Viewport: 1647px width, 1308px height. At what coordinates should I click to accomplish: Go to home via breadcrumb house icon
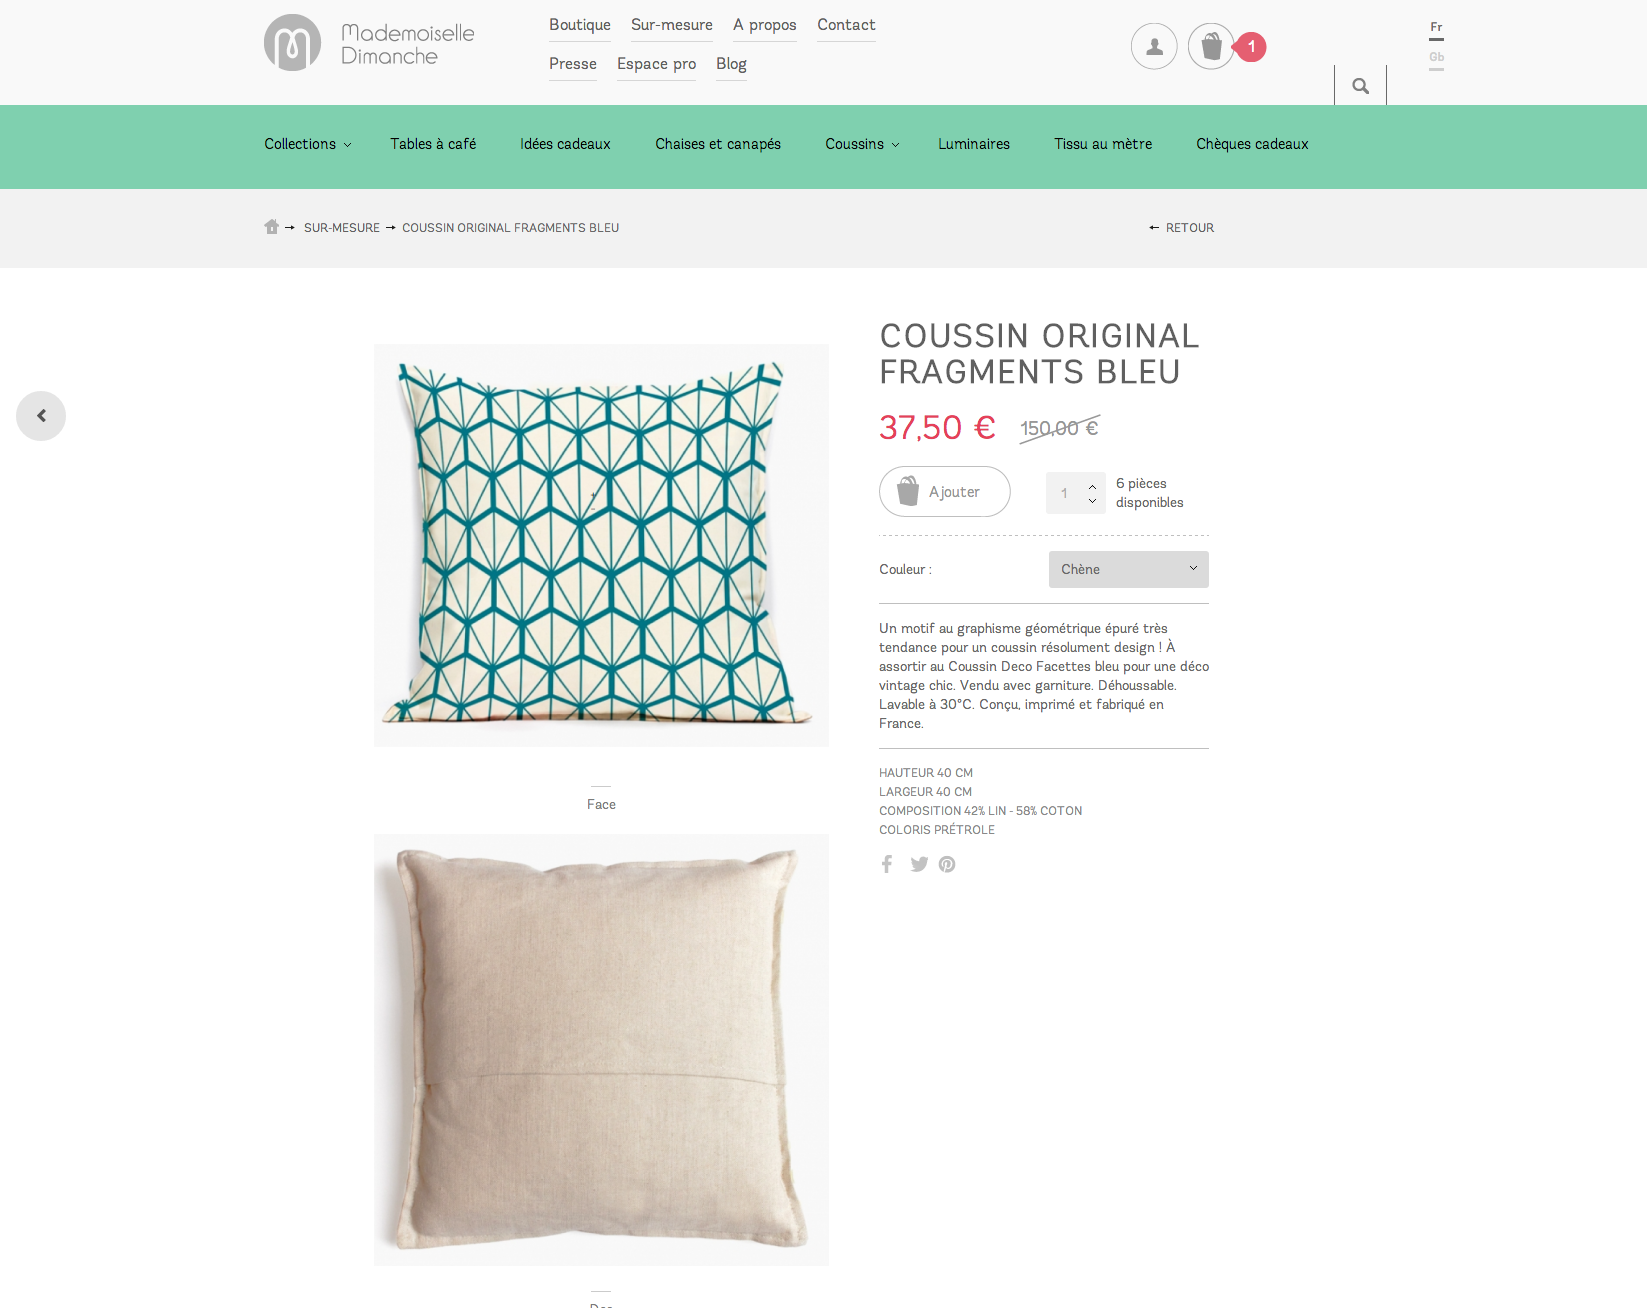[271, 227]
